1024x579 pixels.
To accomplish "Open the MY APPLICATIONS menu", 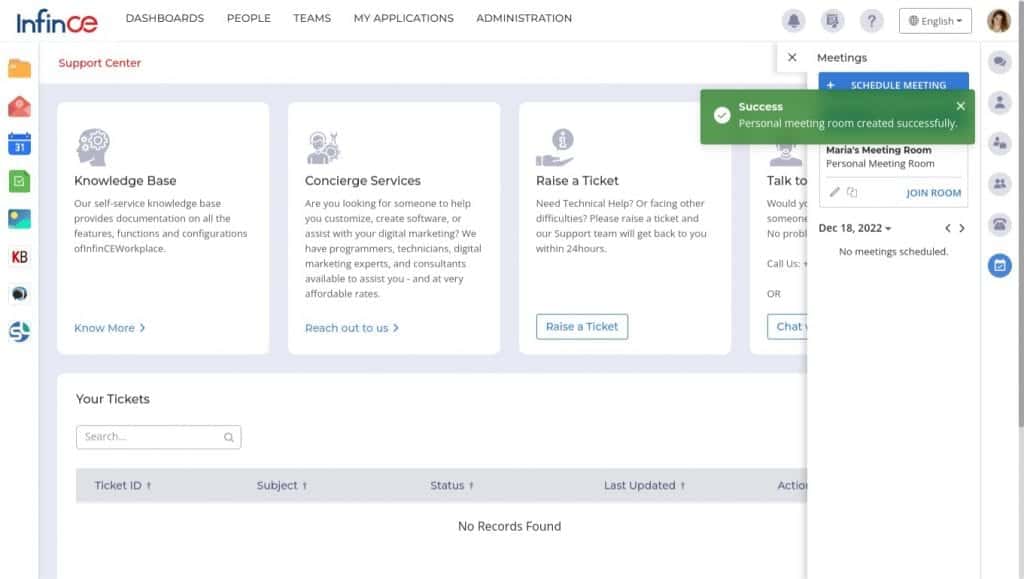I will (404, 18).
